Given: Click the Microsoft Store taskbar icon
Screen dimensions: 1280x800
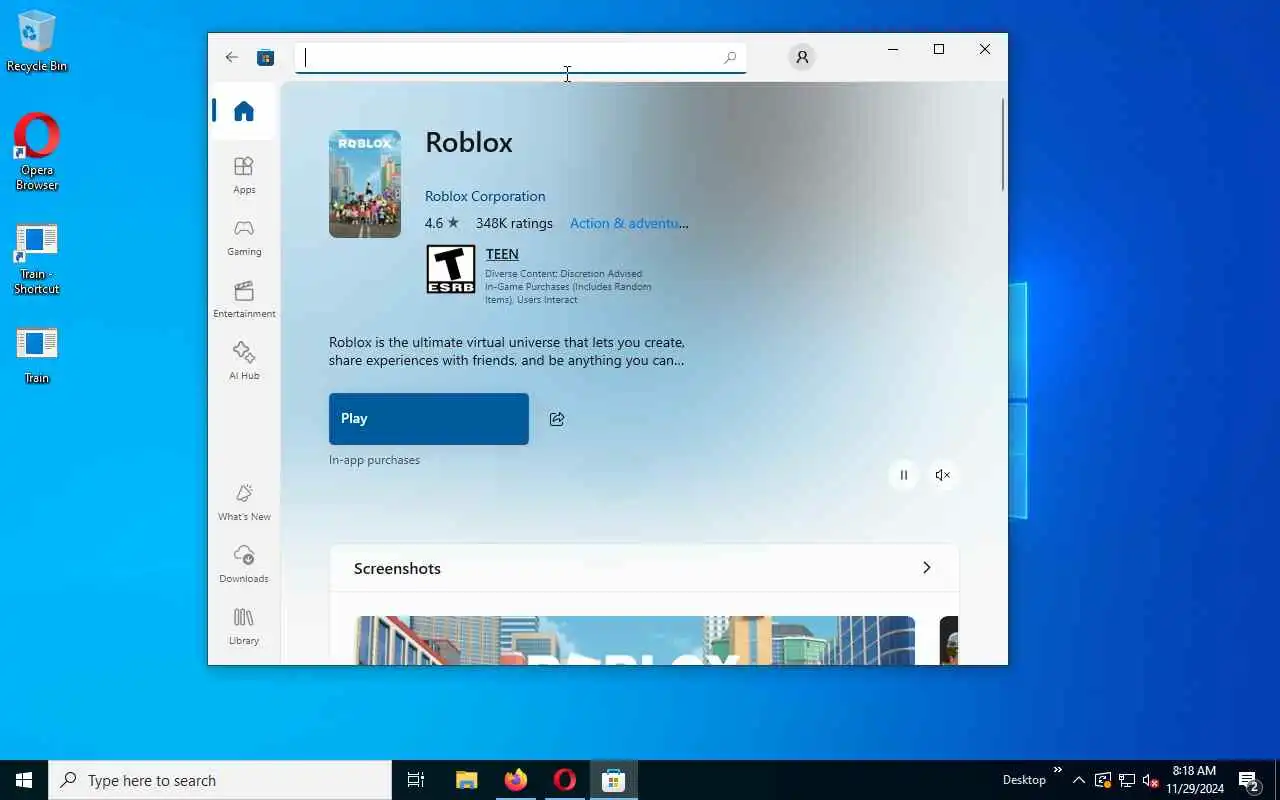Looking at the screenshot, I should 614,780.
